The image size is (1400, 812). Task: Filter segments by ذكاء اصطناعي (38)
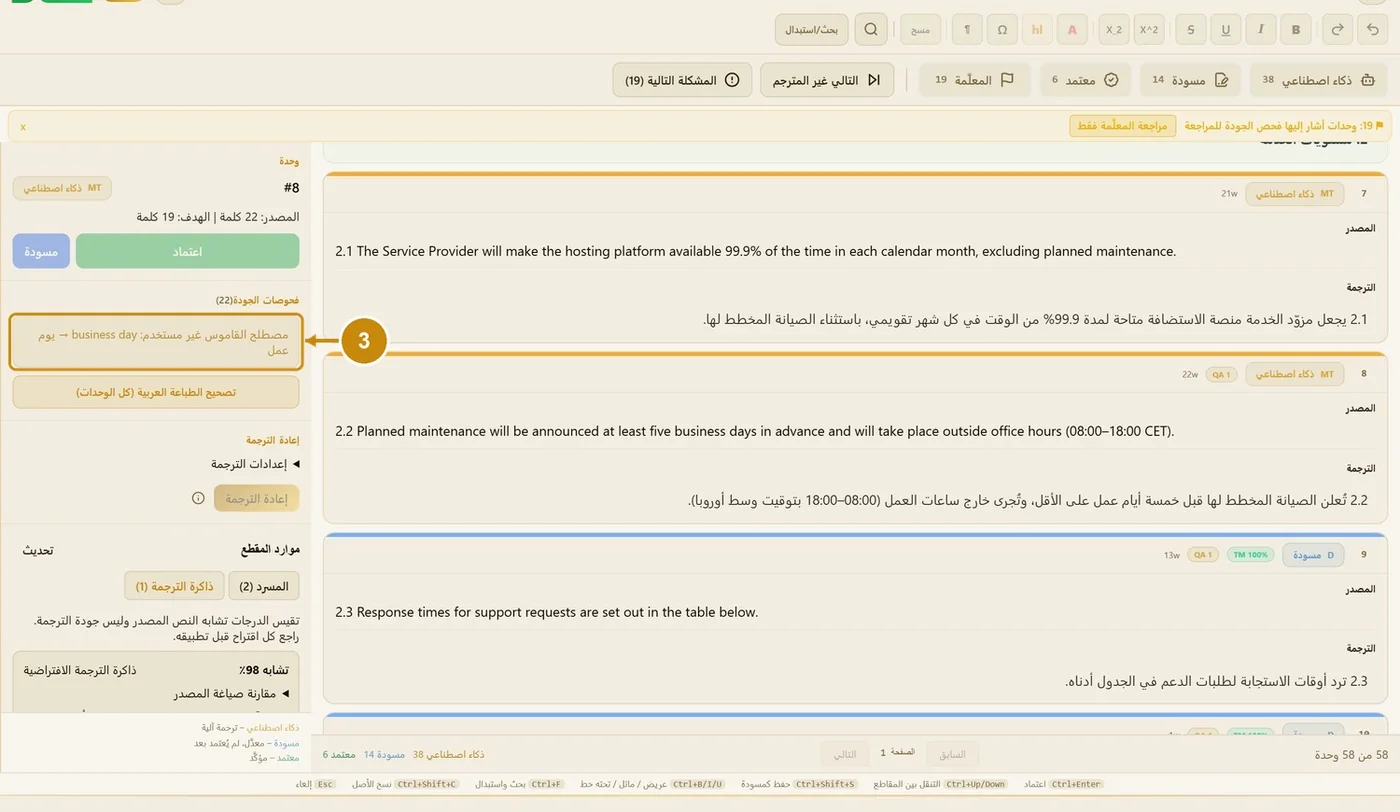pyautogui.click(x=1319, y=80)
